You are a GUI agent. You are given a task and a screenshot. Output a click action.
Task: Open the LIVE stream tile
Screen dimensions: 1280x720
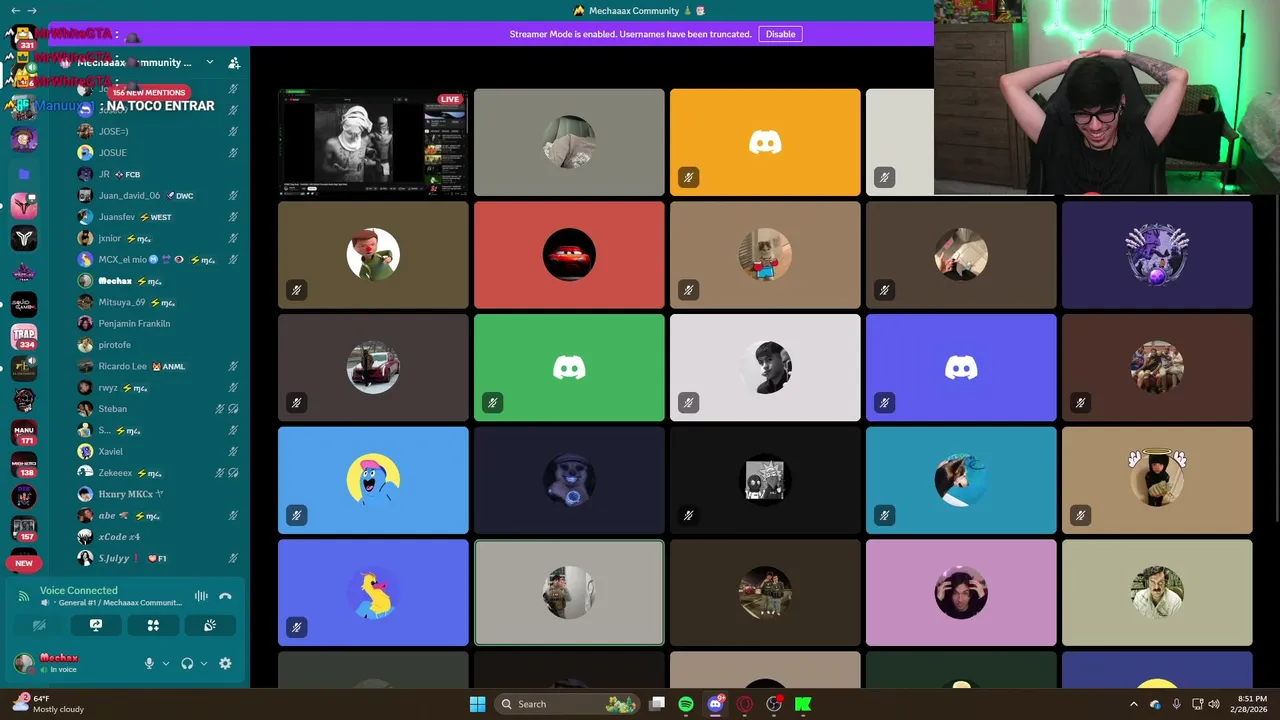click(x=373, y=142)
